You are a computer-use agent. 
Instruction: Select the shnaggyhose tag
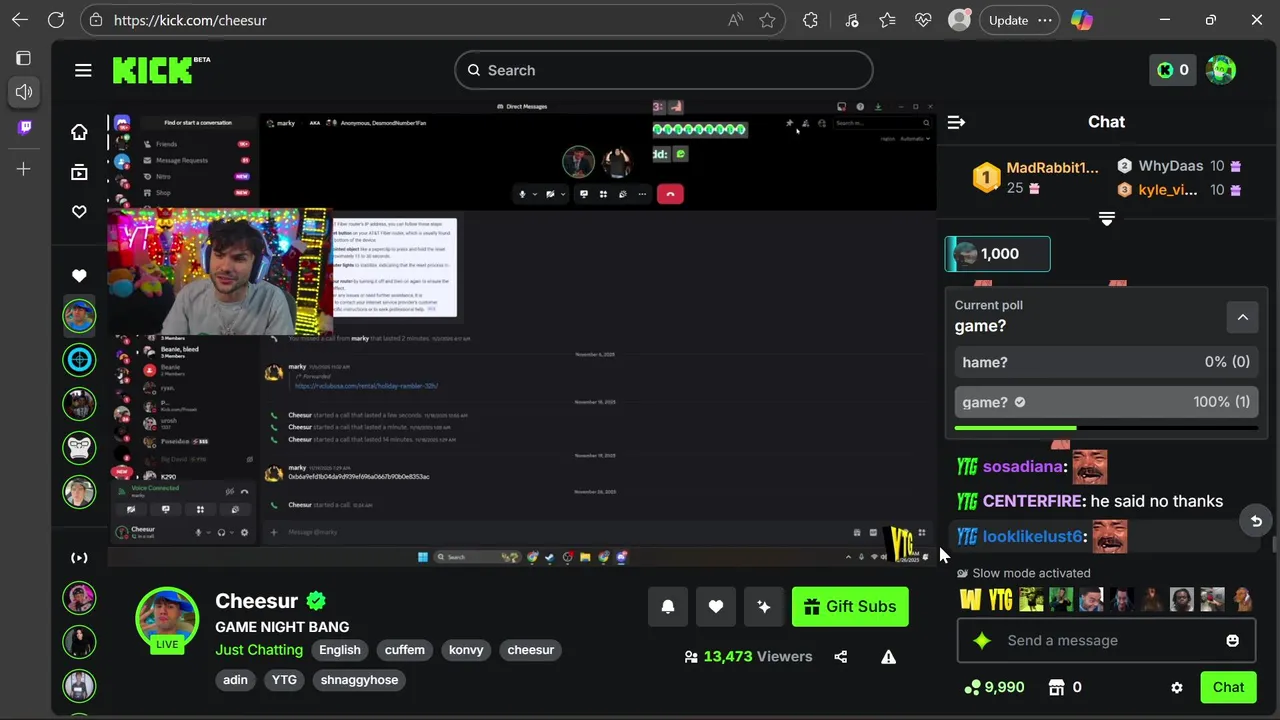pos(359,680)
